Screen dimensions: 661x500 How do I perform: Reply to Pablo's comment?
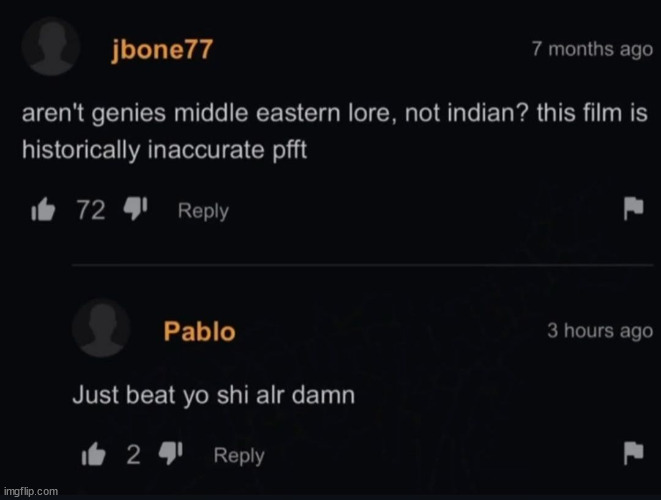click(x=239, y=456)
